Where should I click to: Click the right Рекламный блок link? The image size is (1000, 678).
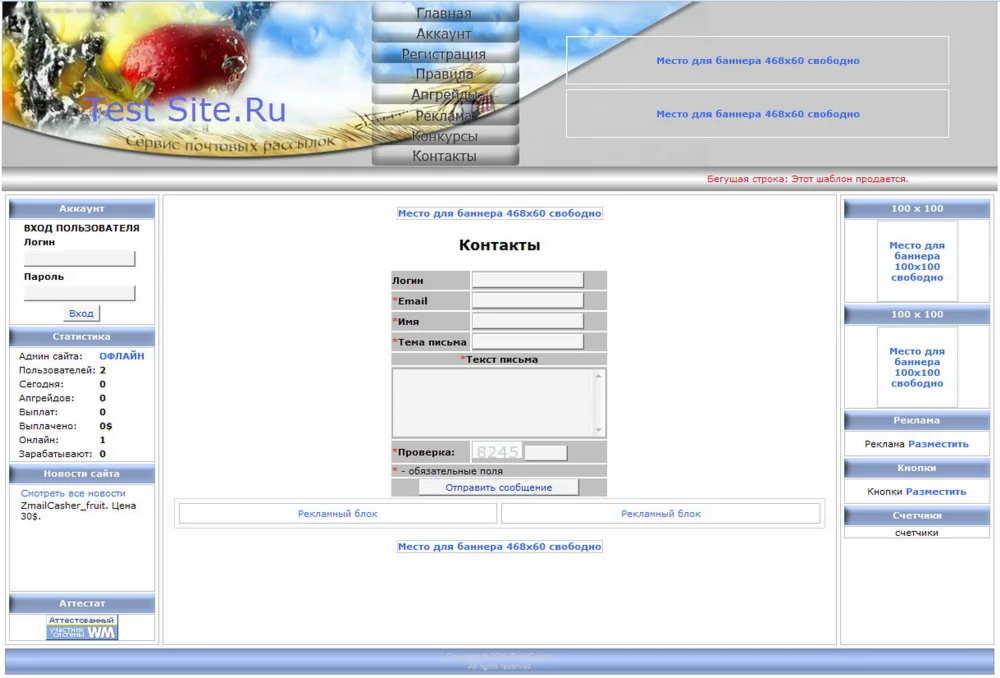(x=661, y=513)
